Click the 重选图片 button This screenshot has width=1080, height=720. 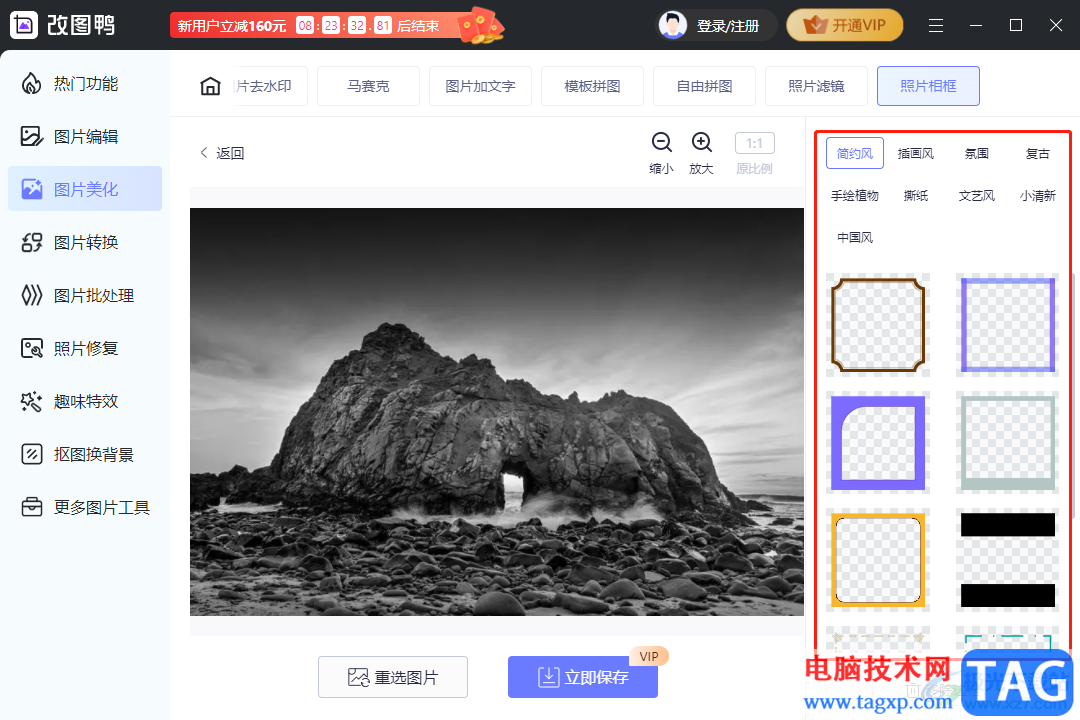[x=393, y=677]
